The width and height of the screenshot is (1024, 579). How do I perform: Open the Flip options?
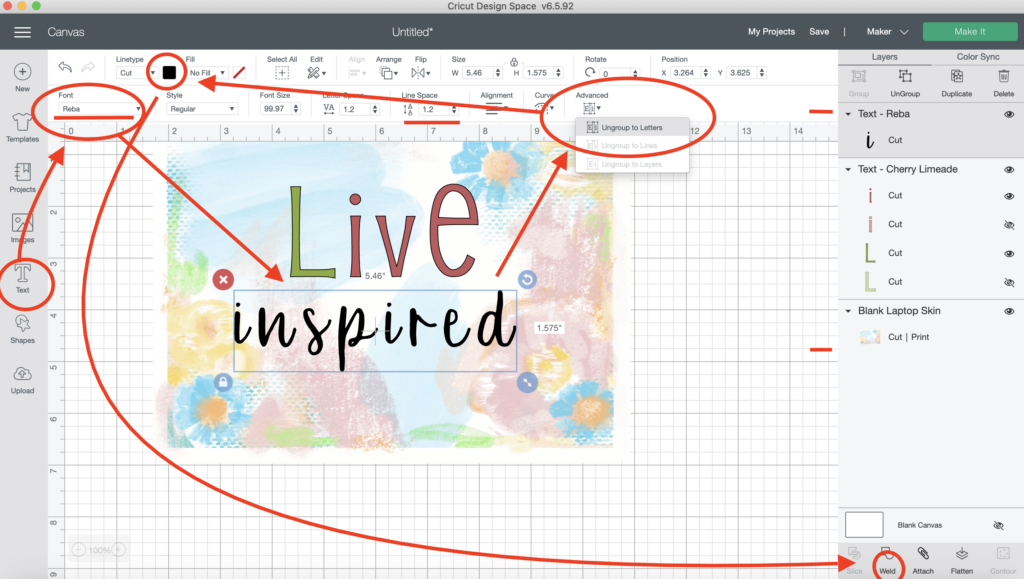pos(420,72)
